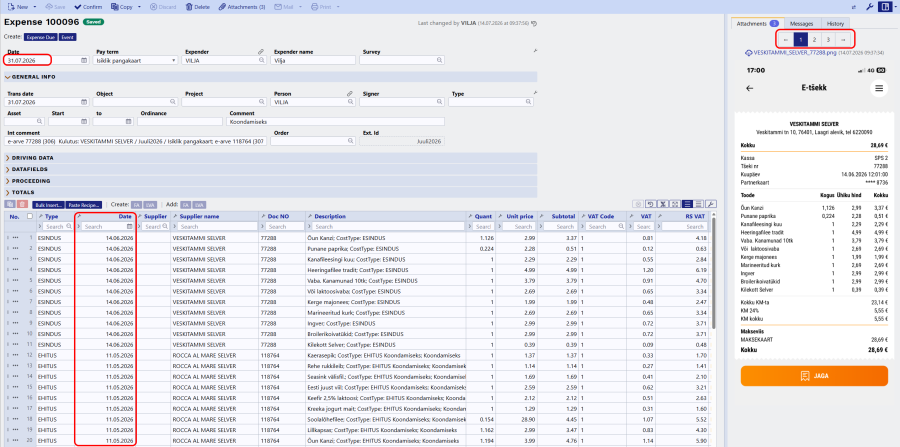Click the copy rows icon above the table

pos(10,204)
